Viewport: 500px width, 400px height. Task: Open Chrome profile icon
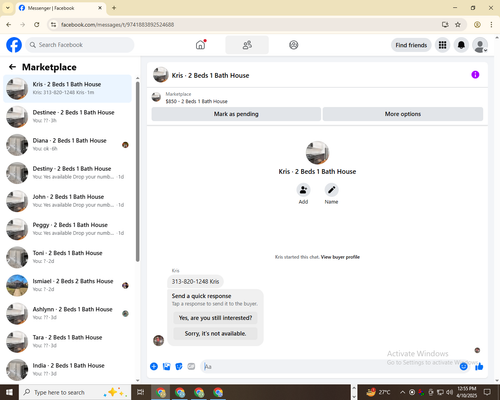point(477,24)
